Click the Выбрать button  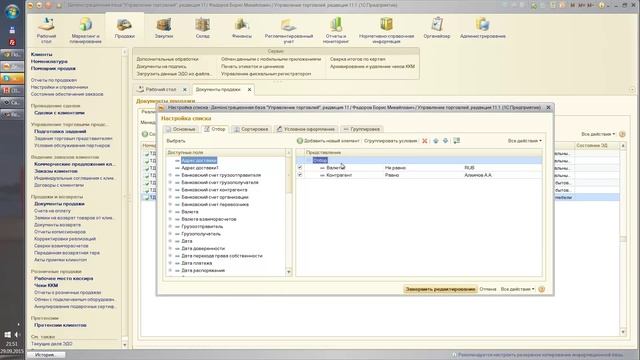tap(176, 141)
